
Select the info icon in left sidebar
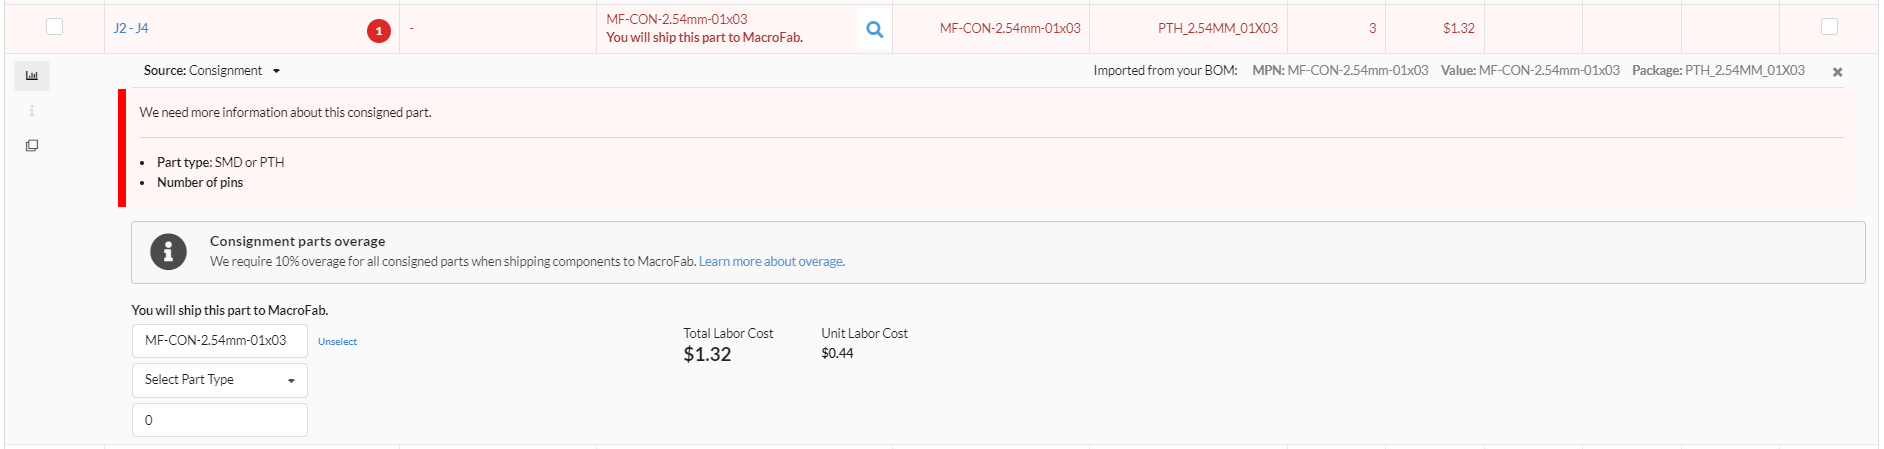32,111
